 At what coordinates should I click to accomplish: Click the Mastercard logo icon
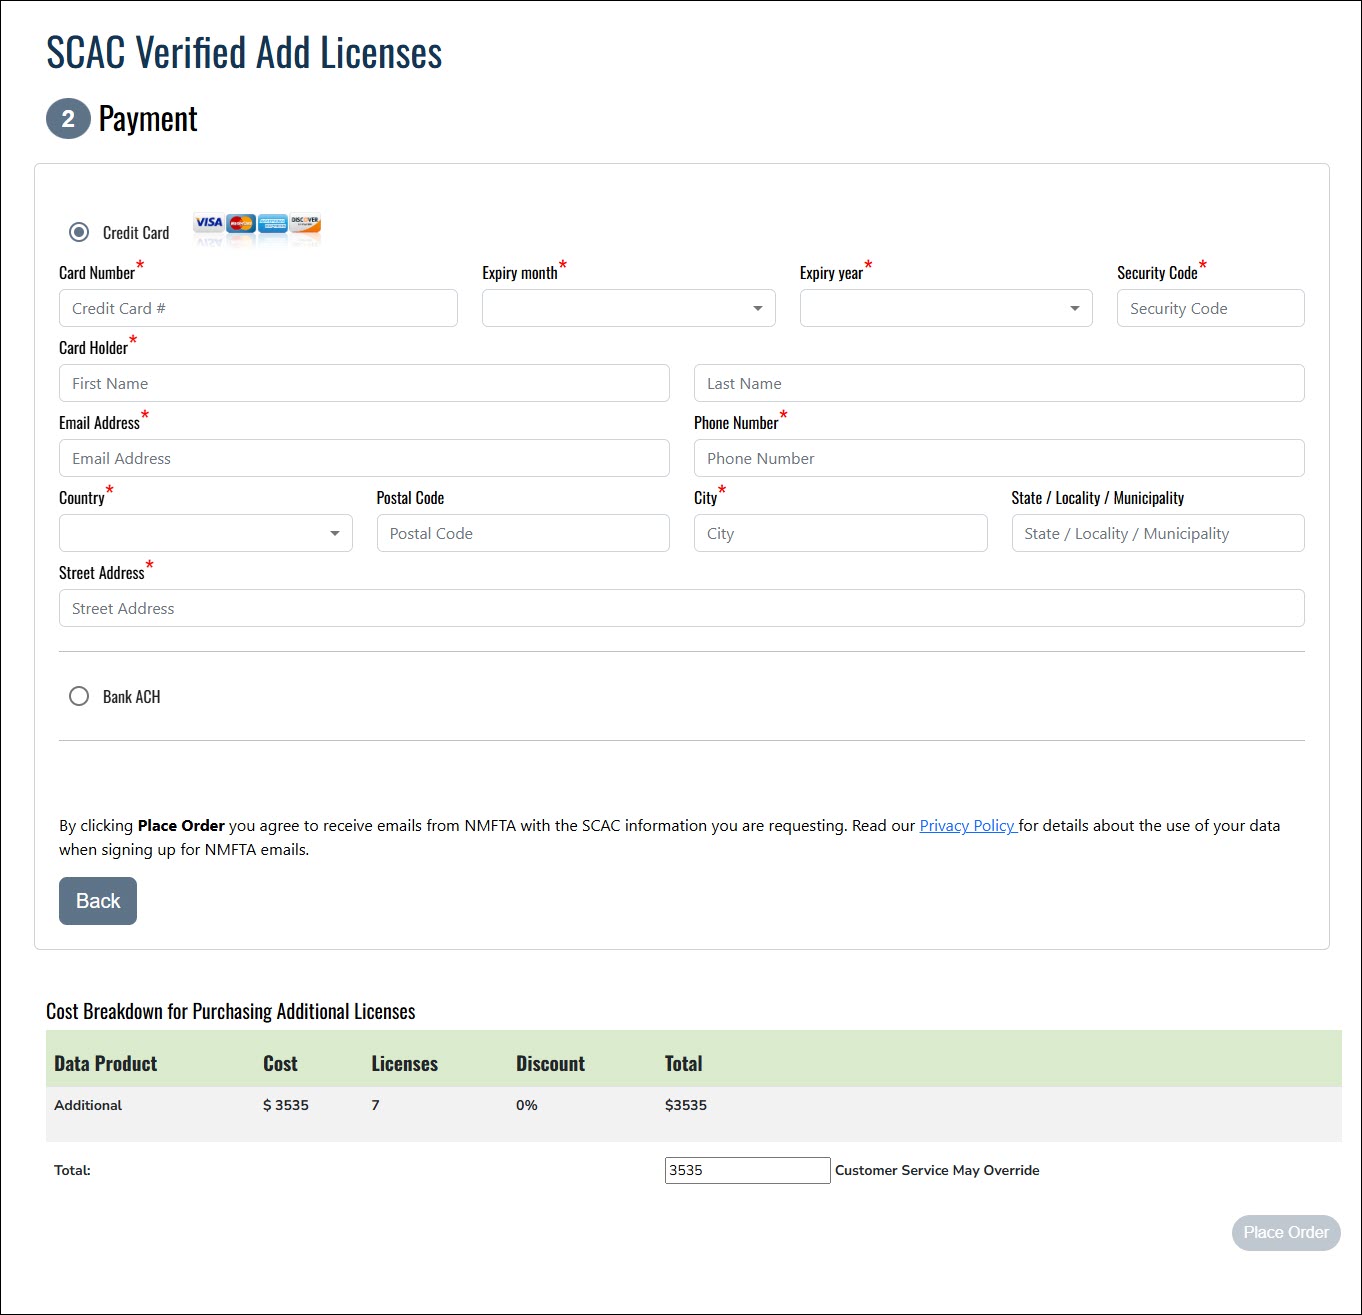[241, 223]
